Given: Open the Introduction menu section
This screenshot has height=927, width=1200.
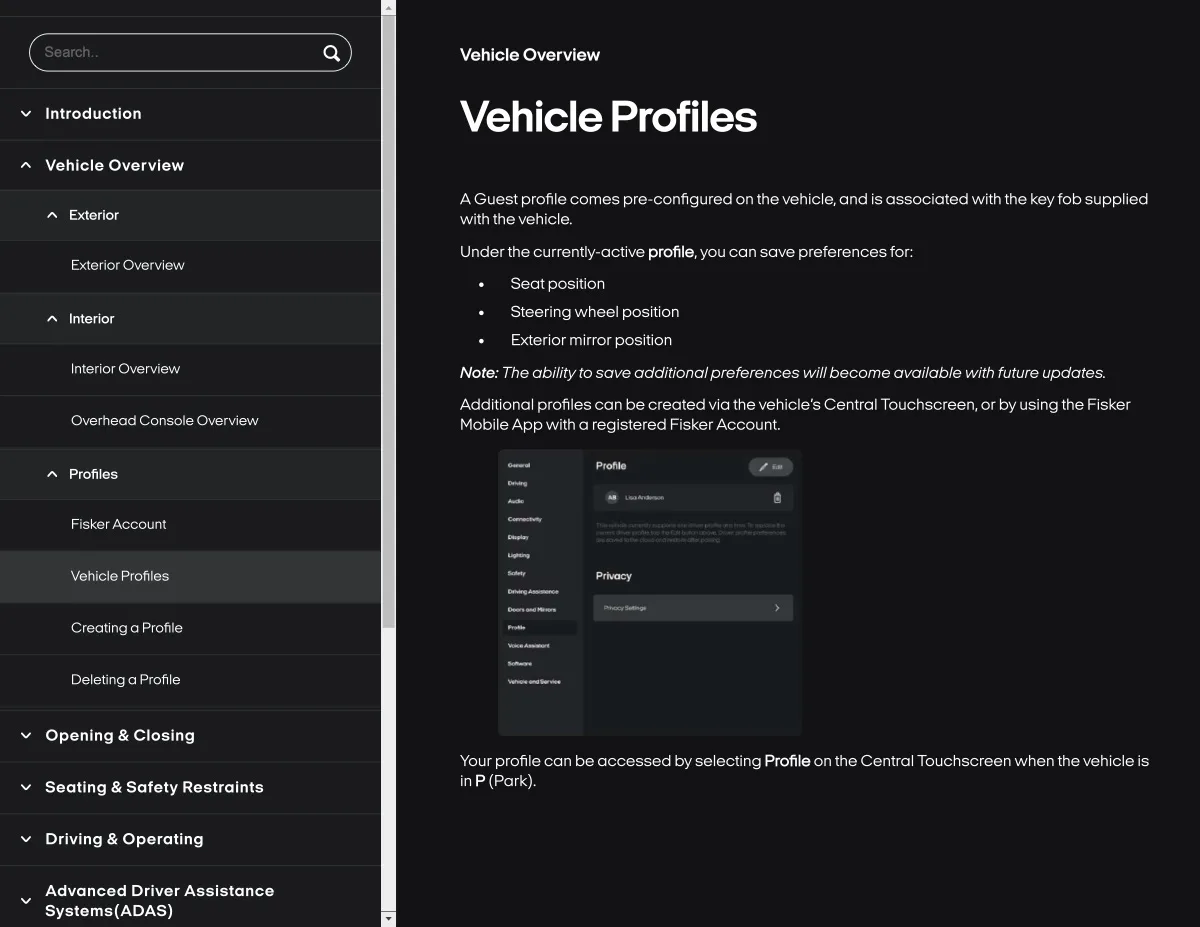Looking at the screenshot, I should click(93, 114).
